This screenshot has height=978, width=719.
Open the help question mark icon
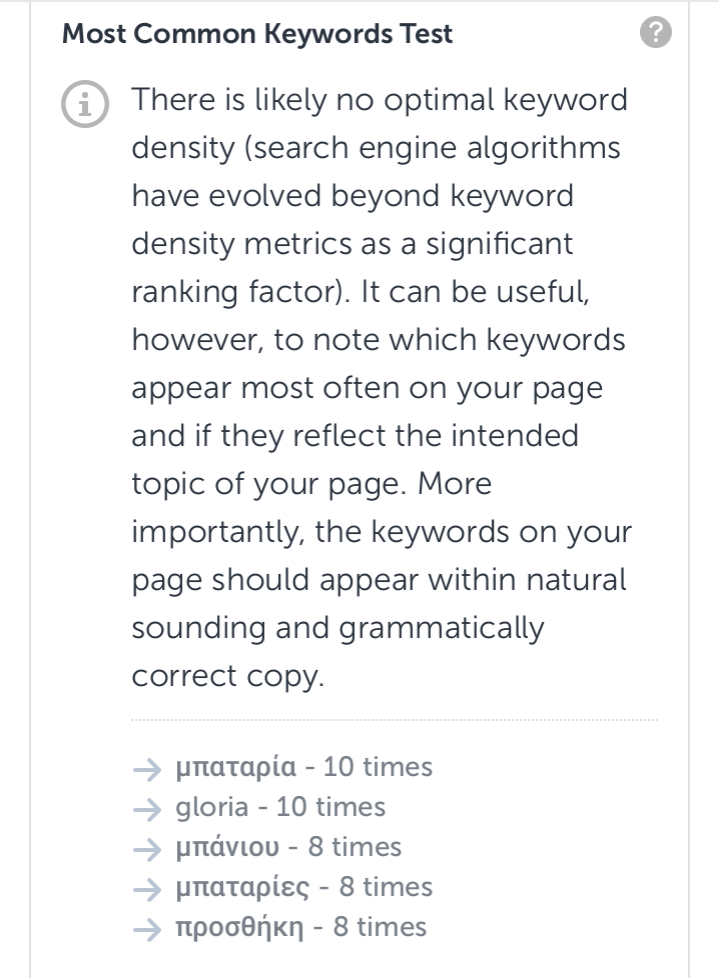(655, 32)
